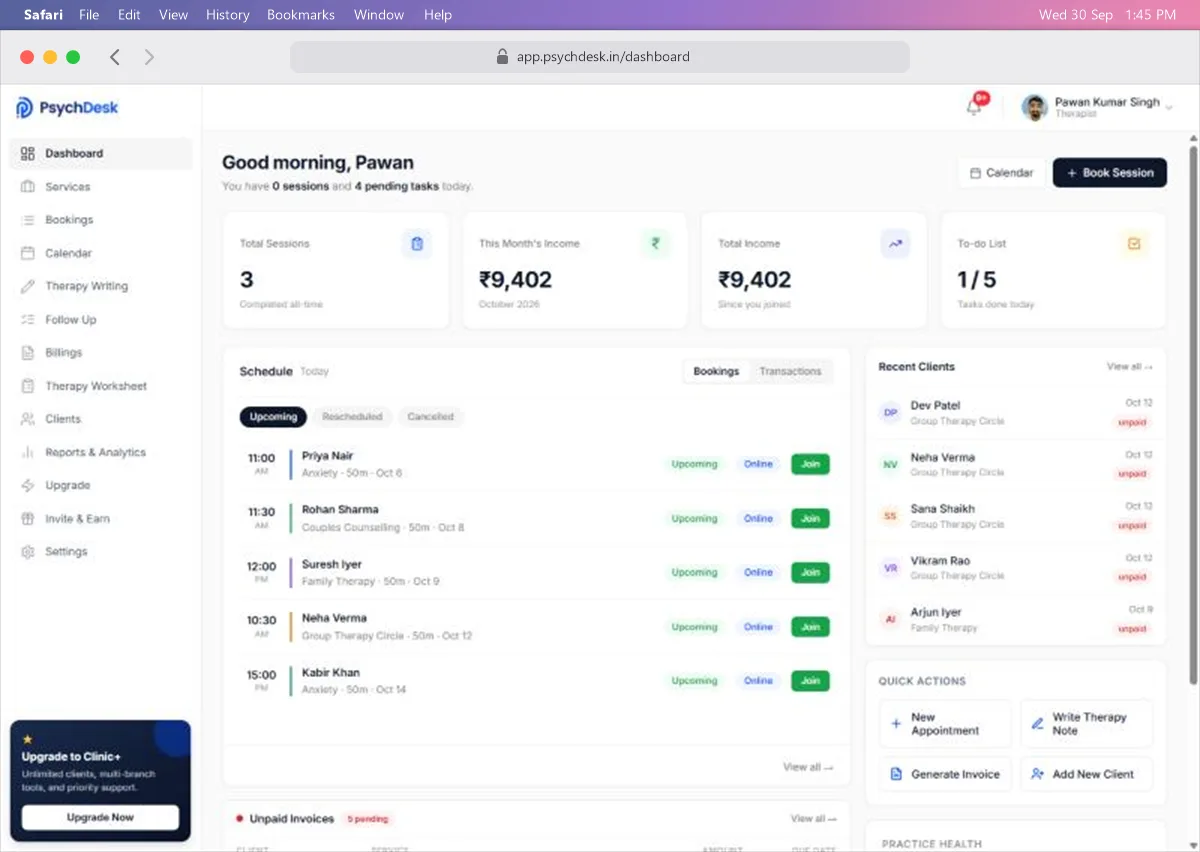Open the Safari Bookmarks menu

pos(301,15)
